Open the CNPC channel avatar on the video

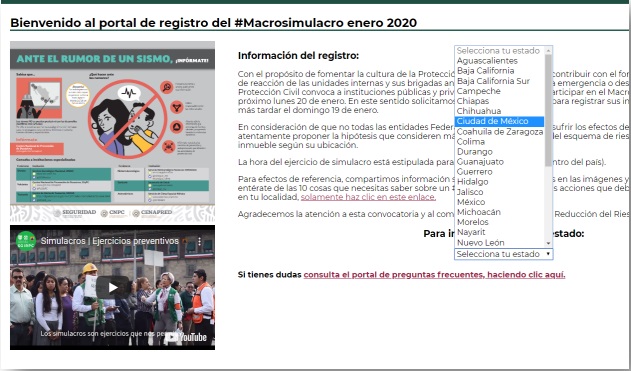click(x=26, y=241)
